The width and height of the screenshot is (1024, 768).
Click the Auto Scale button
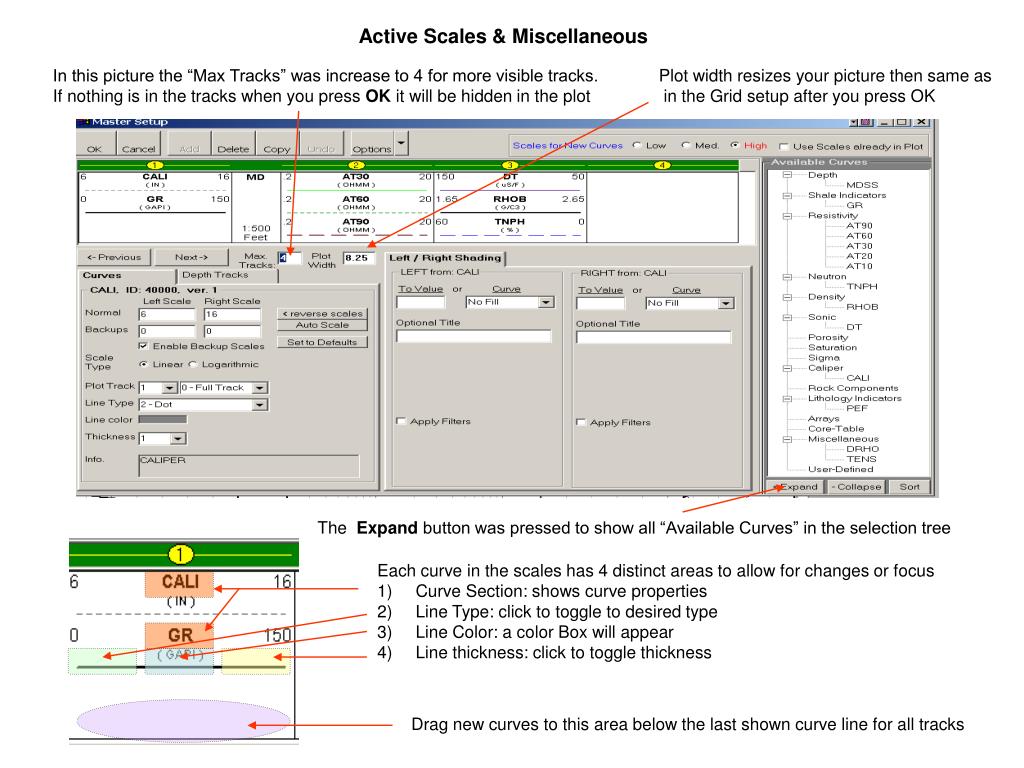tap(322, 325)
